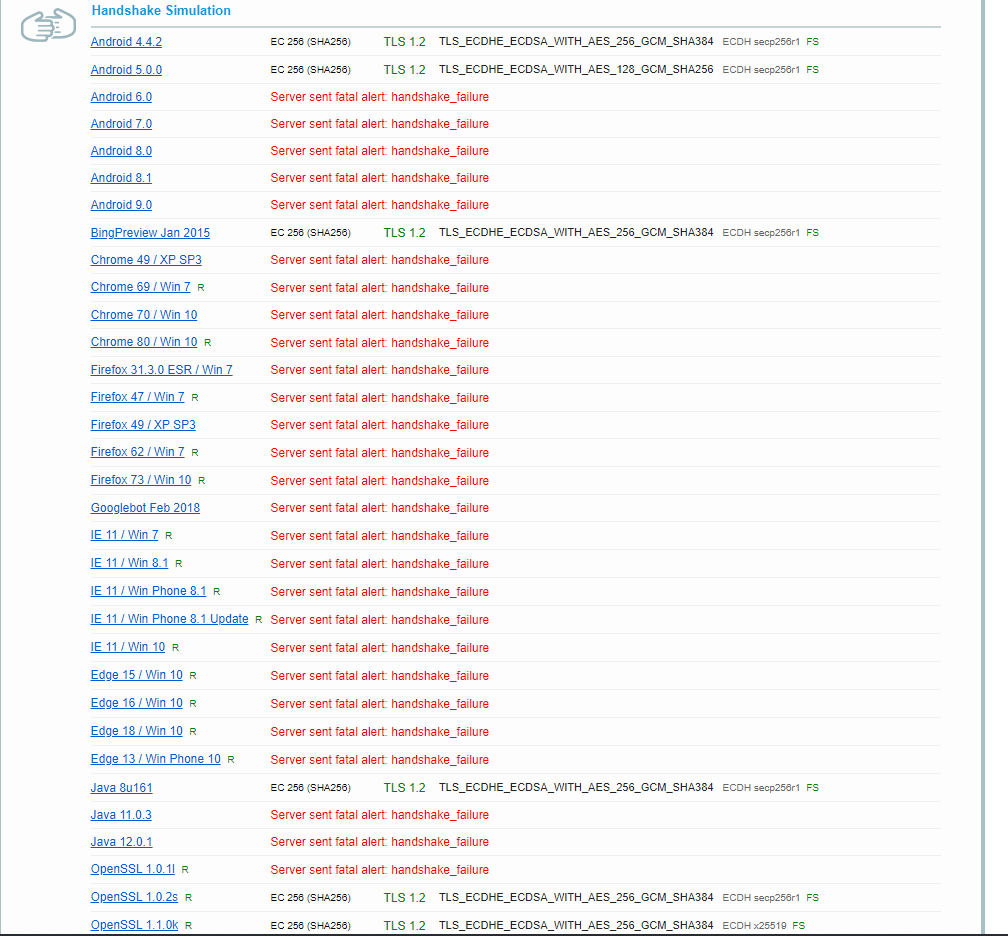The image size is (1008, 936).
Task: Open the IE 11 / Win 8.1 link
Action: tap(129, 563)
